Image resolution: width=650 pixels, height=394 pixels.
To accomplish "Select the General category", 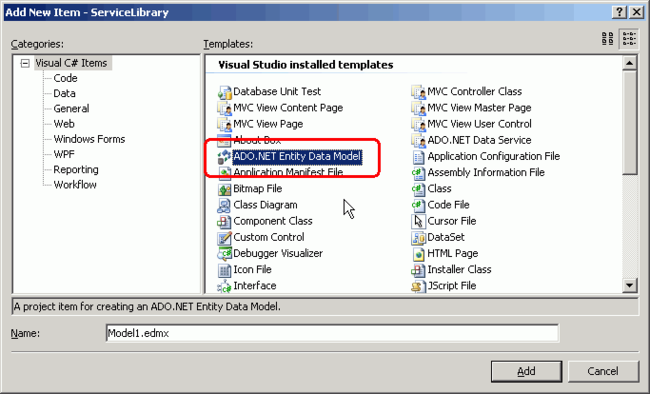I will point(71,109).
